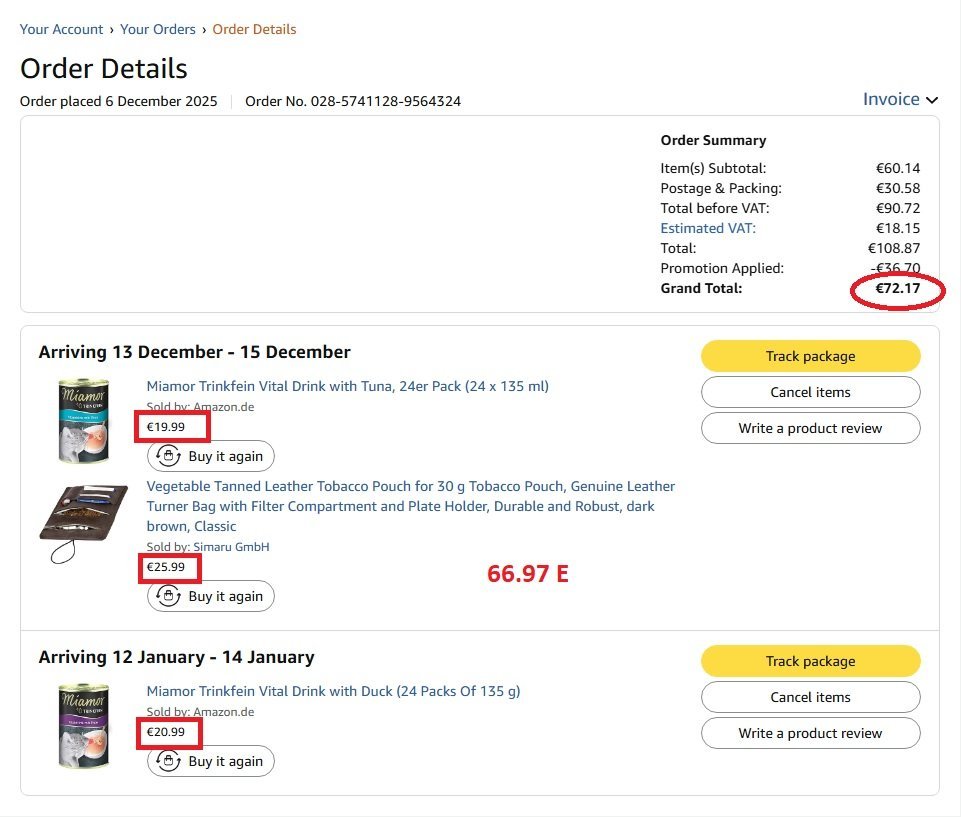
Task: Write a product review for Duck drink
Action: point(810,733)
